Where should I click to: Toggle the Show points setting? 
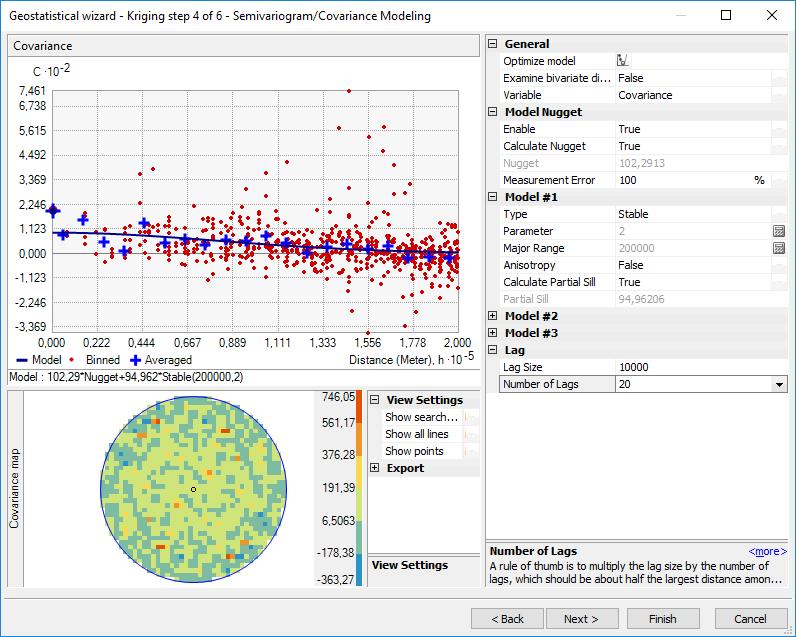pos(471,451)
